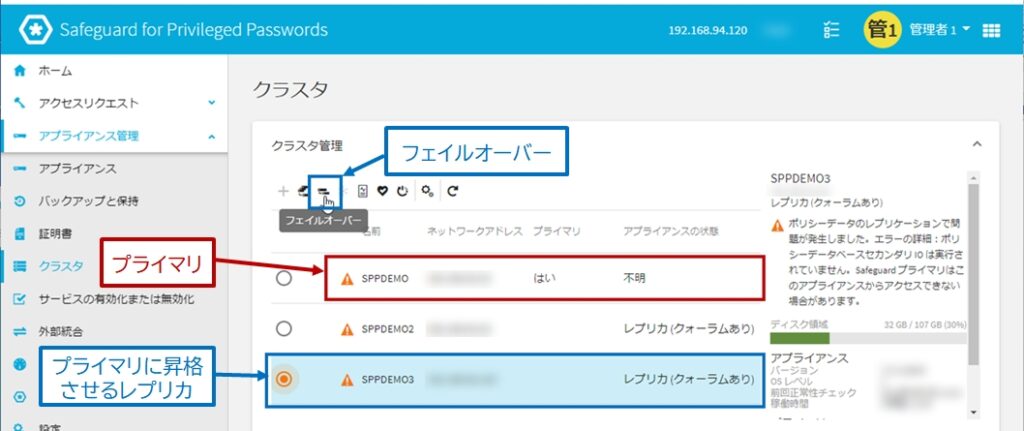
Task: Click the はい primary value
Action: tap(544, 279)
